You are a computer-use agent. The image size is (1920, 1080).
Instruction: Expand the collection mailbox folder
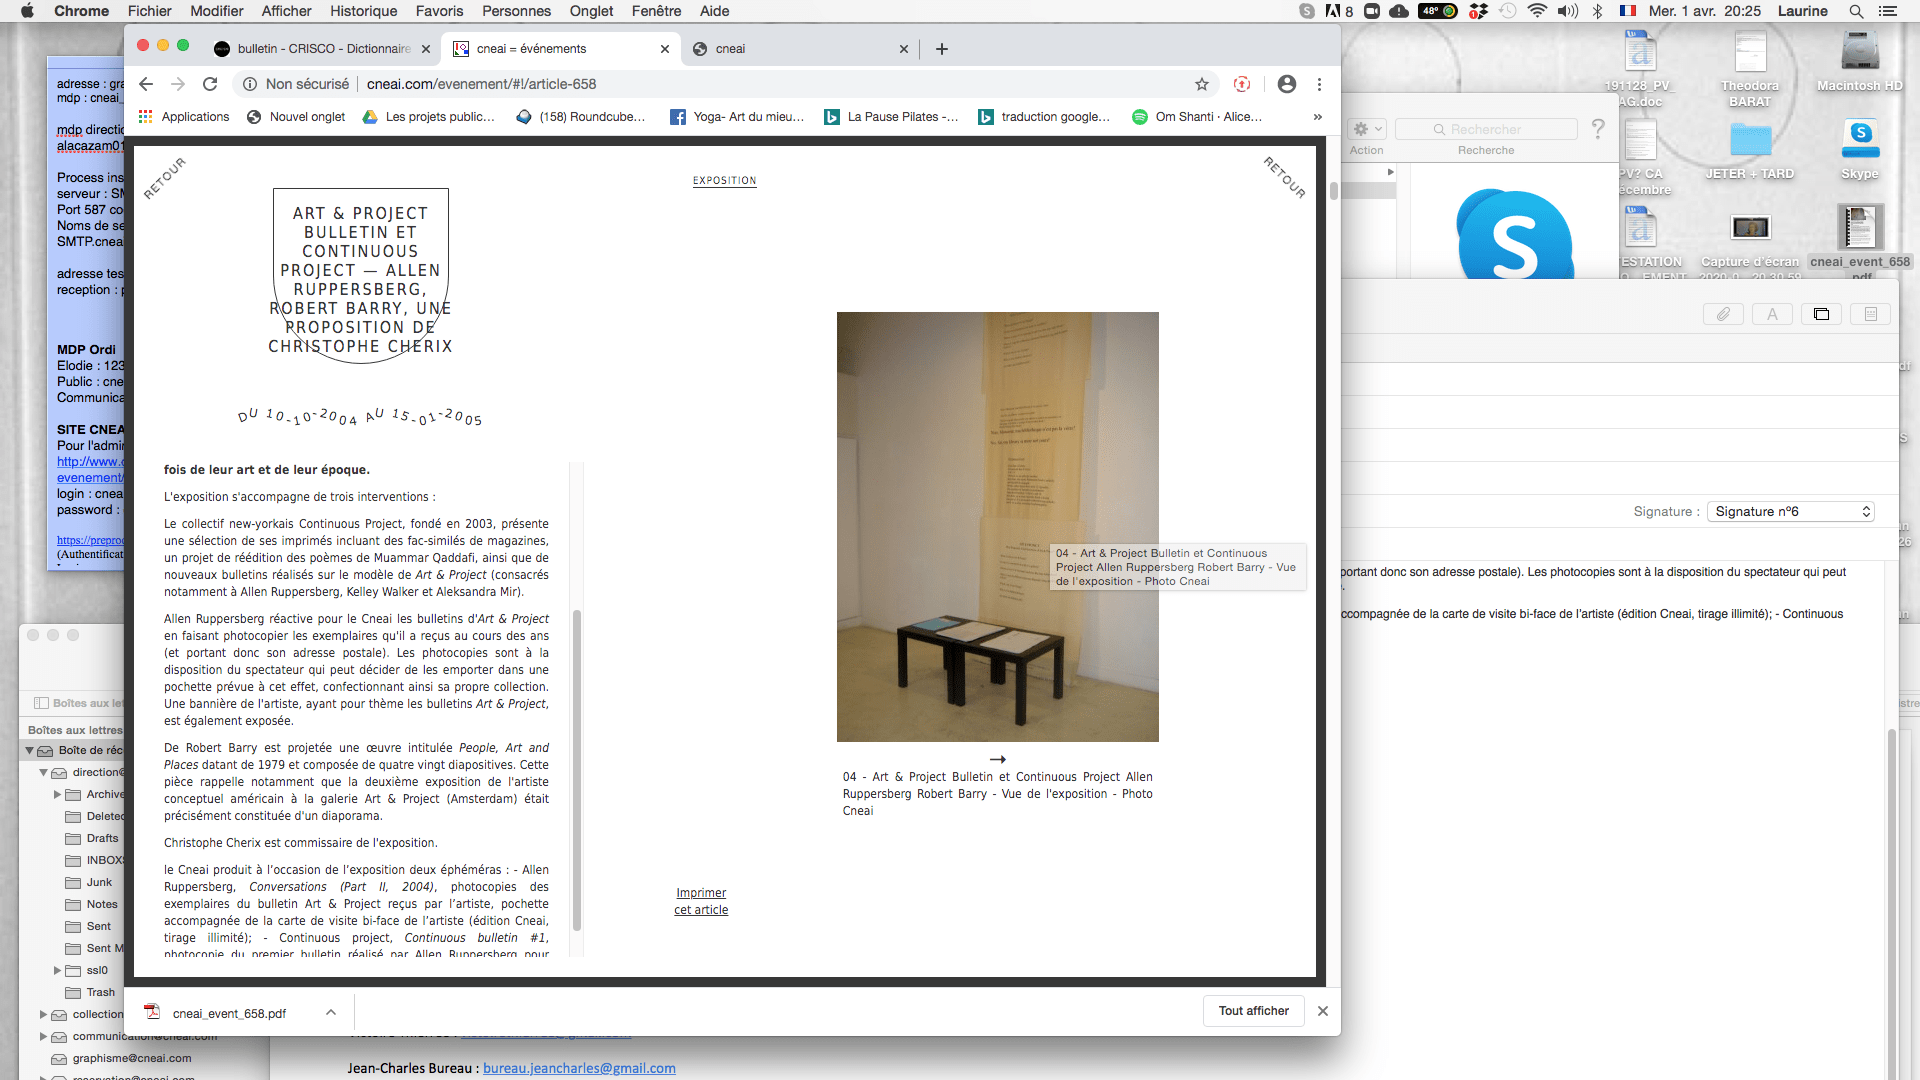click(x=43, y=1014)
